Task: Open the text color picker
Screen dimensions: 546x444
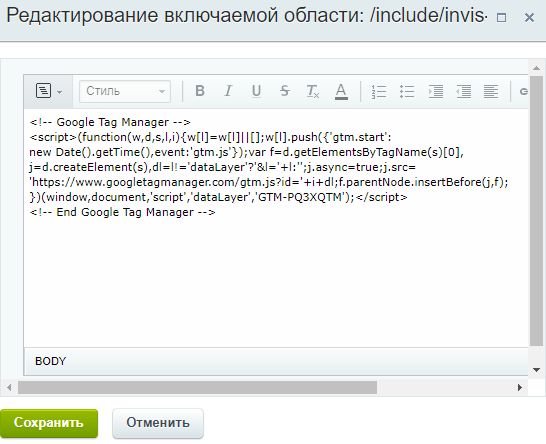Action: [341, 91]
